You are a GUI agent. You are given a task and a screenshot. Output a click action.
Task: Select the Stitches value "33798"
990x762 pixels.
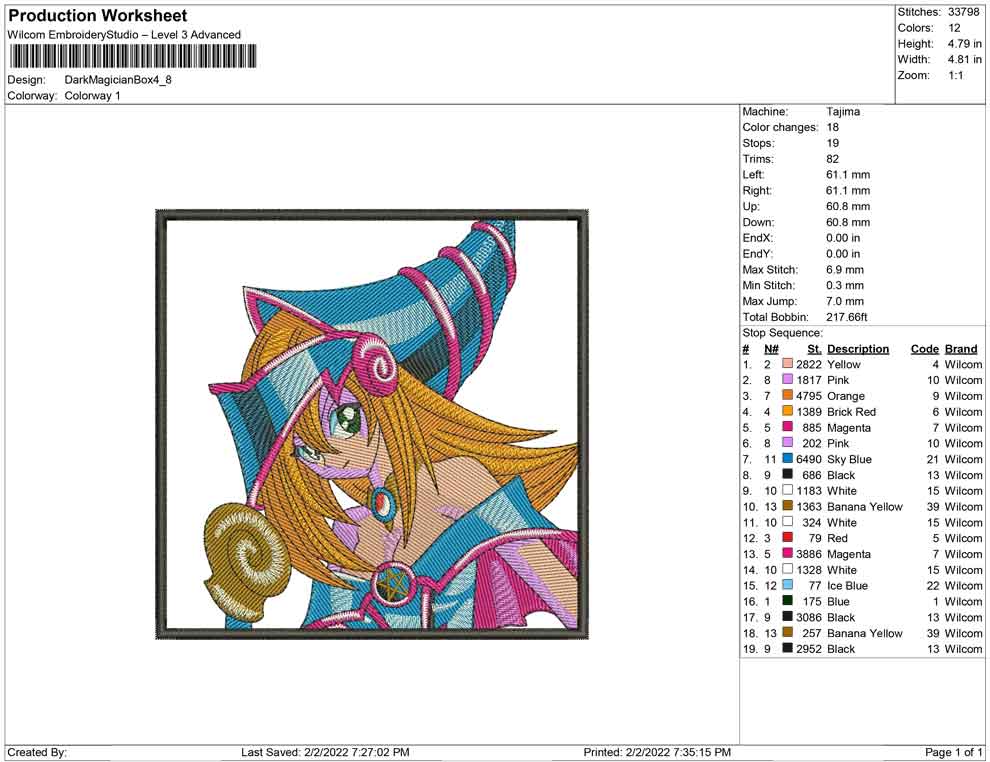point(963,12)
